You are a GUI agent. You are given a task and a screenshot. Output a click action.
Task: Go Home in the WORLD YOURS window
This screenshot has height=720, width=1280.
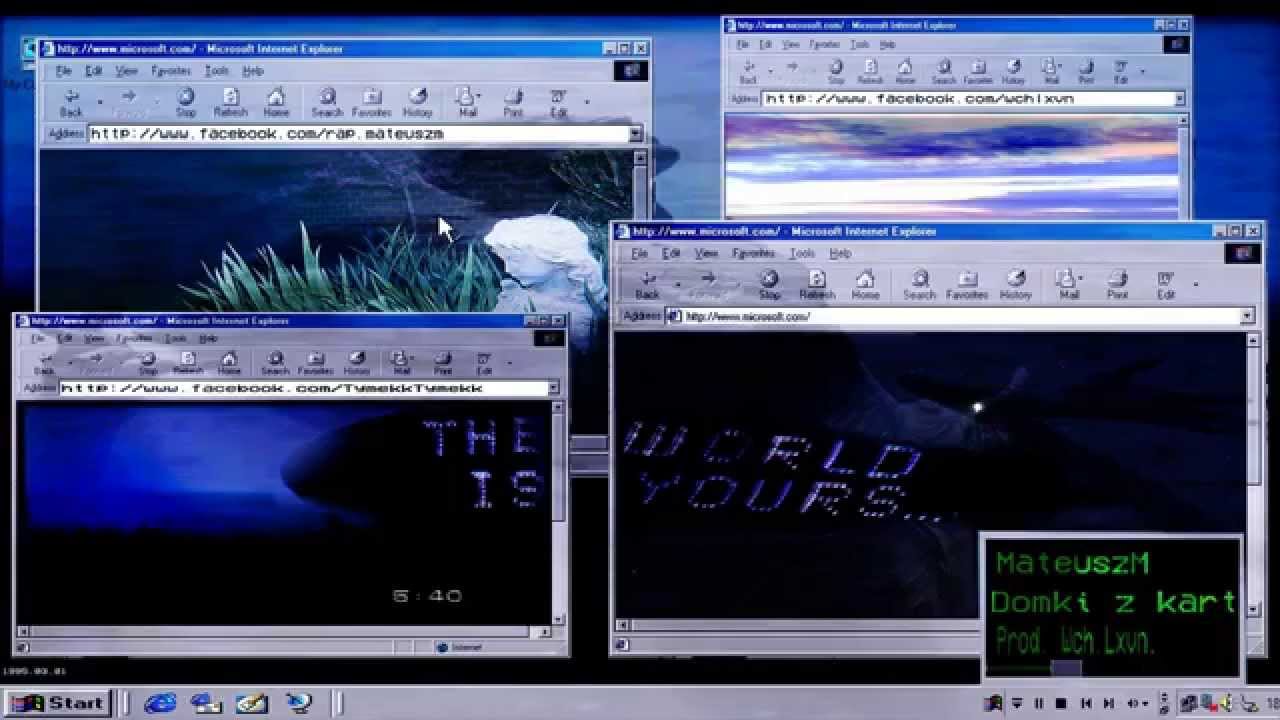pyautogui.click(x=865, y=285)
